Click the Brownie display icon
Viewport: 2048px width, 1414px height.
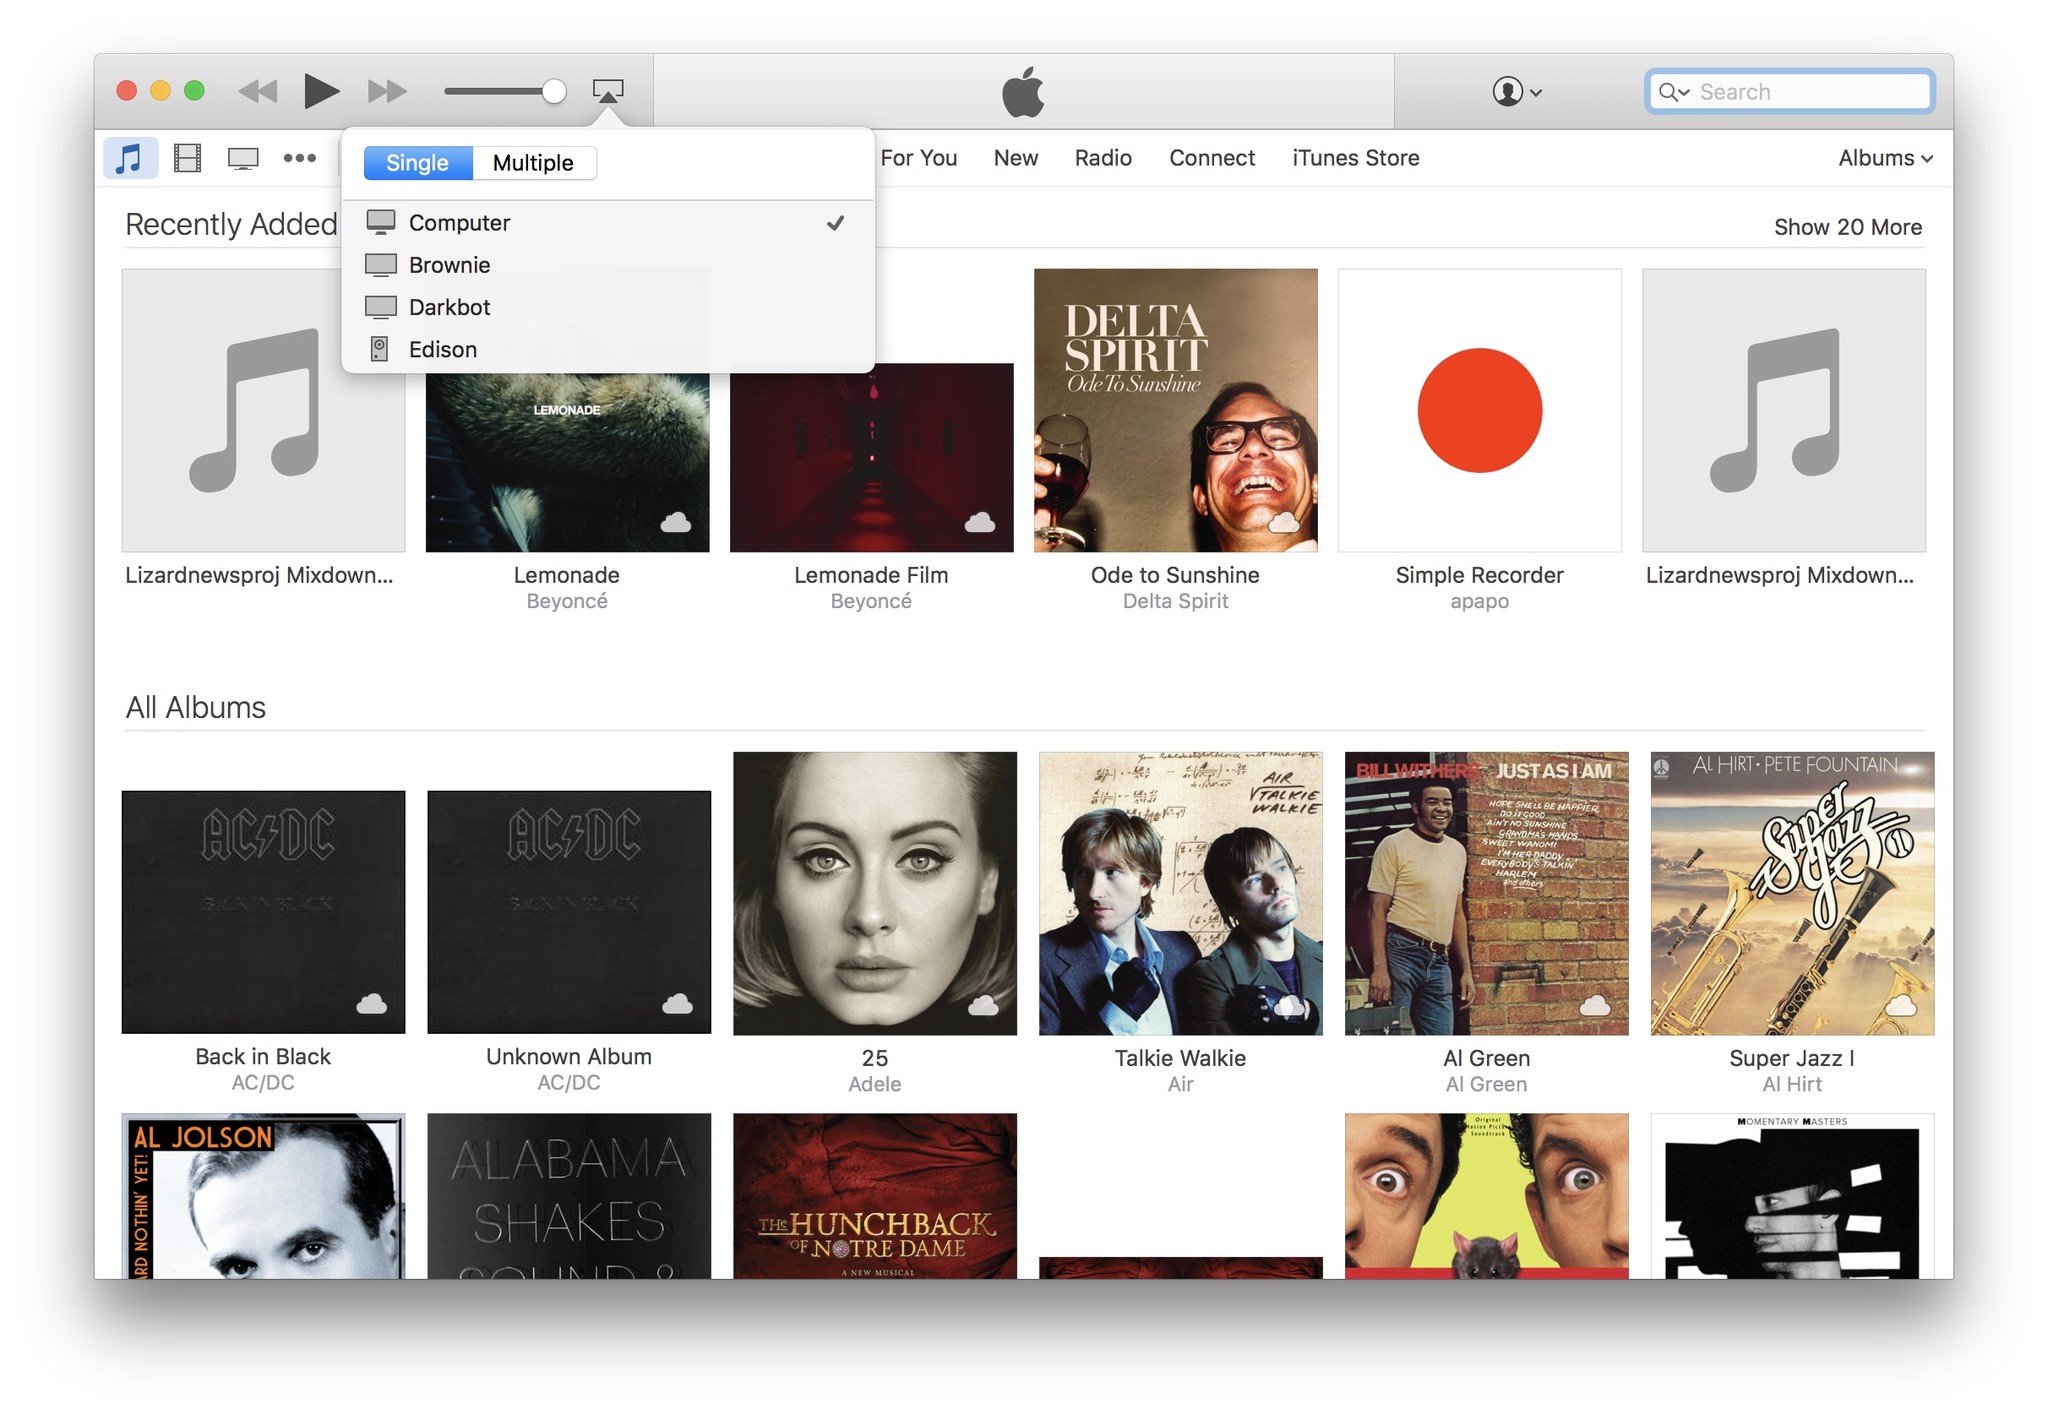pyautogui.click(x=381, y=265)
